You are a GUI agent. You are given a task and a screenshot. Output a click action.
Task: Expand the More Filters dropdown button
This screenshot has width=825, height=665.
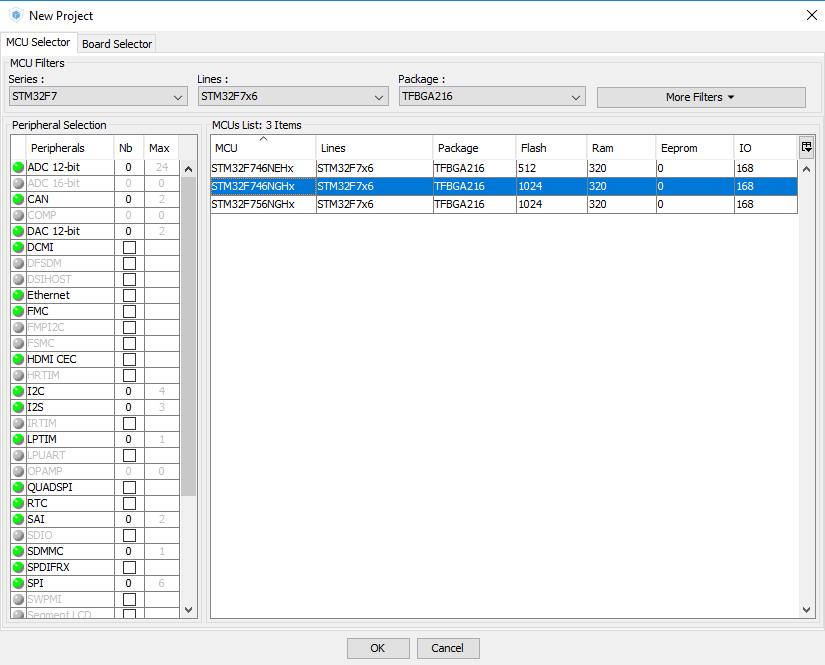coord(701,97)
